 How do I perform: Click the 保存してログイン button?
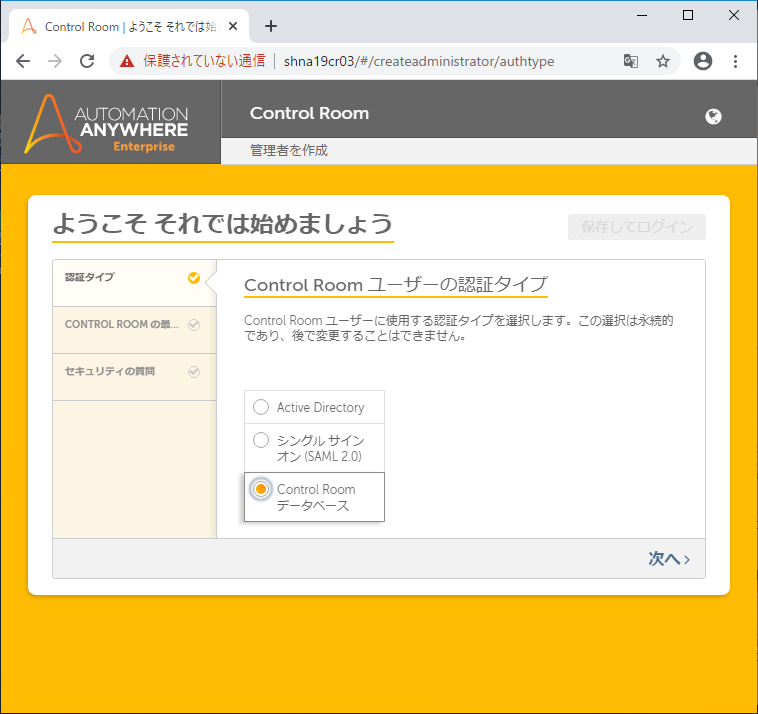[636, 227]
